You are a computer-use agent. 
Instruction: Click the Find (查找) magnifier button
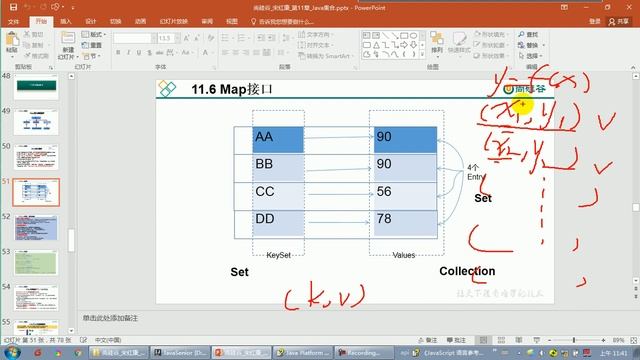528,35
